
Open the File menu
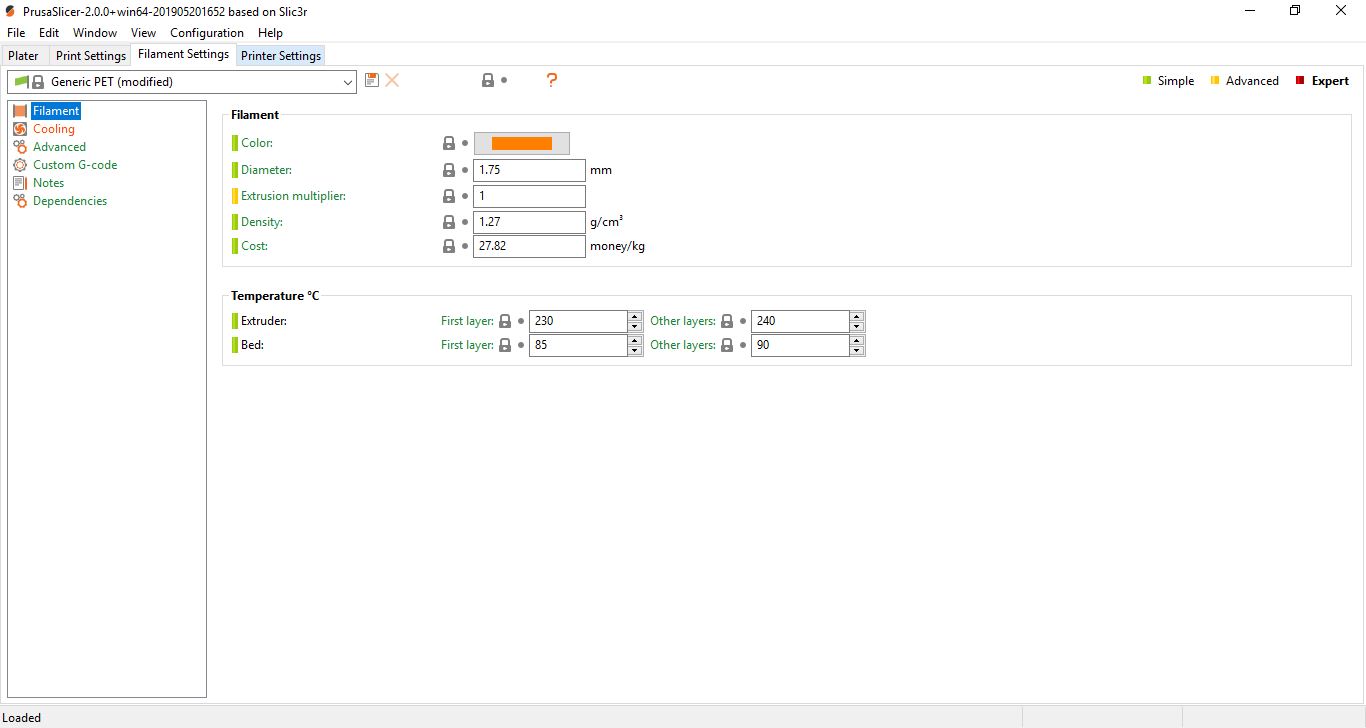pos(16,33)
